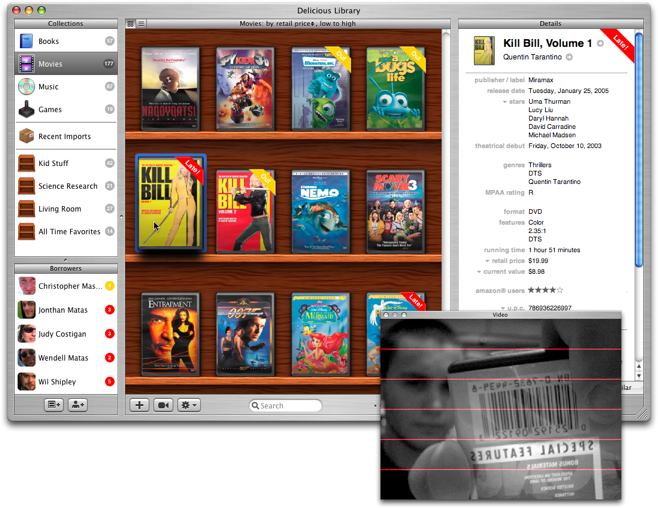Switch to shelf cover view

131,23
